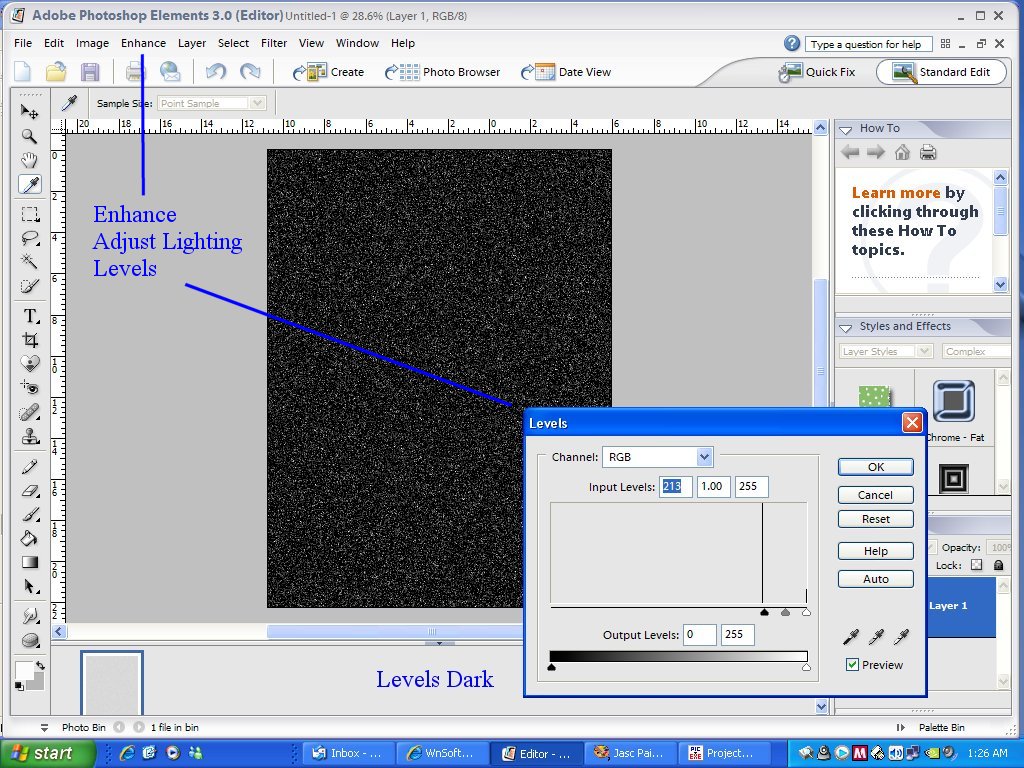Select the Gradient tool

[29, 562]
